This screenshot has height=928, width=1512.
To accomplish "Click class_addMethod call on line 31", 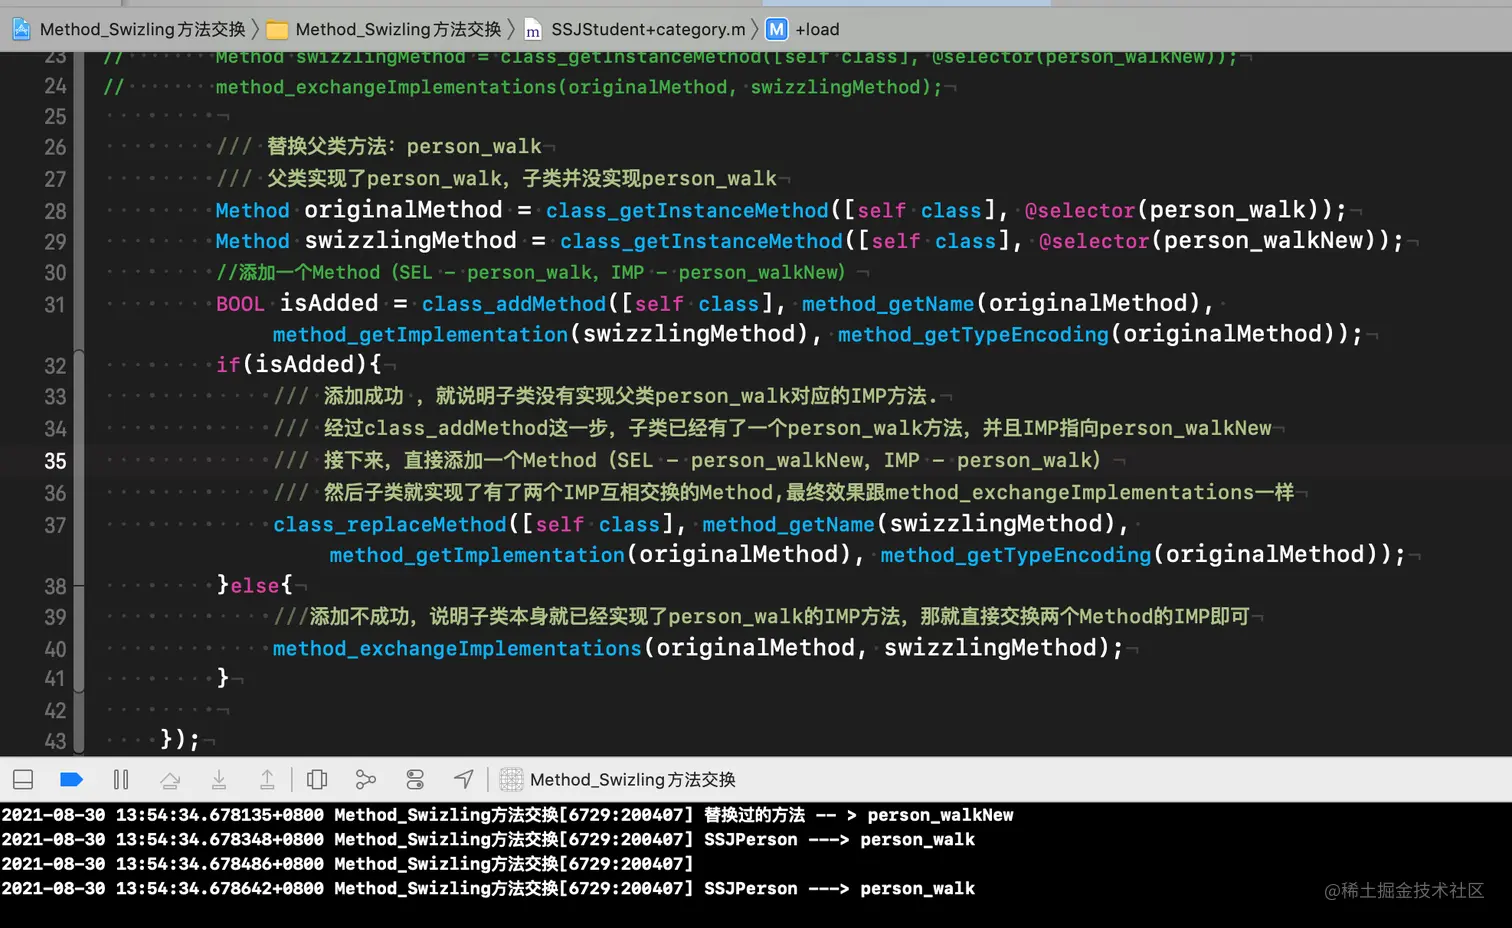I will click(514, 304).
